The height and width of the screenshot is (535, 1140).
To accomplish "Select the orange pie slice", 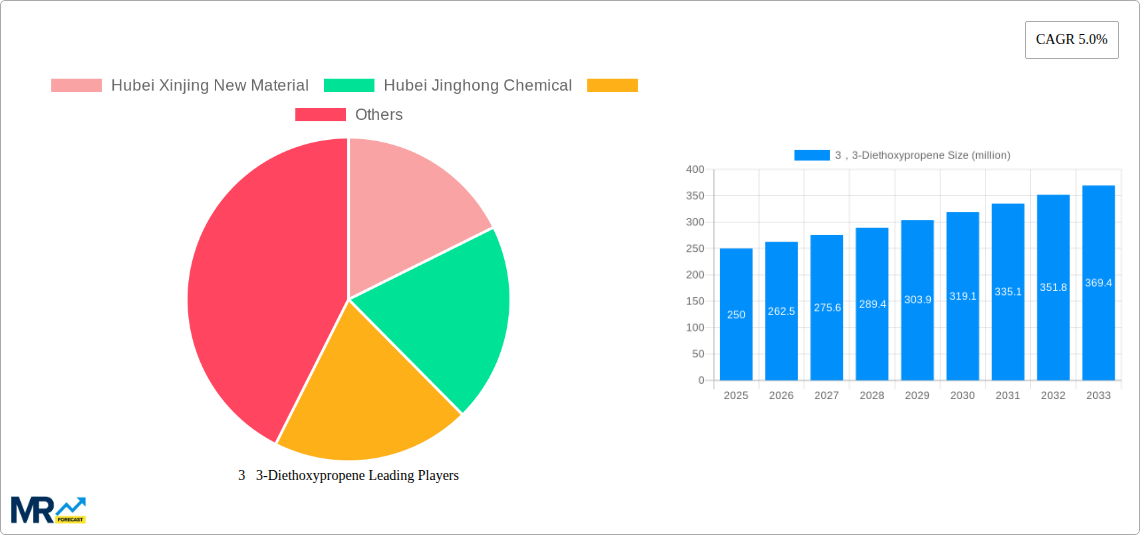I will pyautogui.click(x=360, y=400).
